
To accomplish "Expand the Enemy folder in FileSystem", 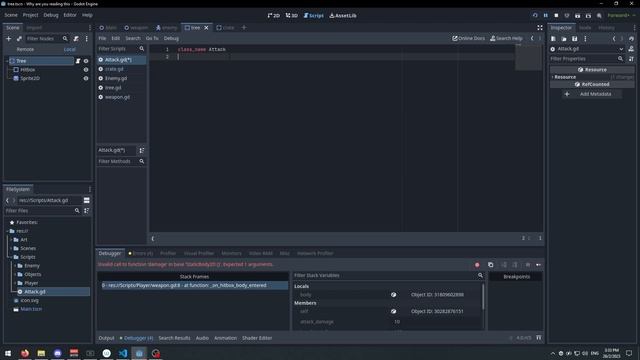I will (15, 266).
